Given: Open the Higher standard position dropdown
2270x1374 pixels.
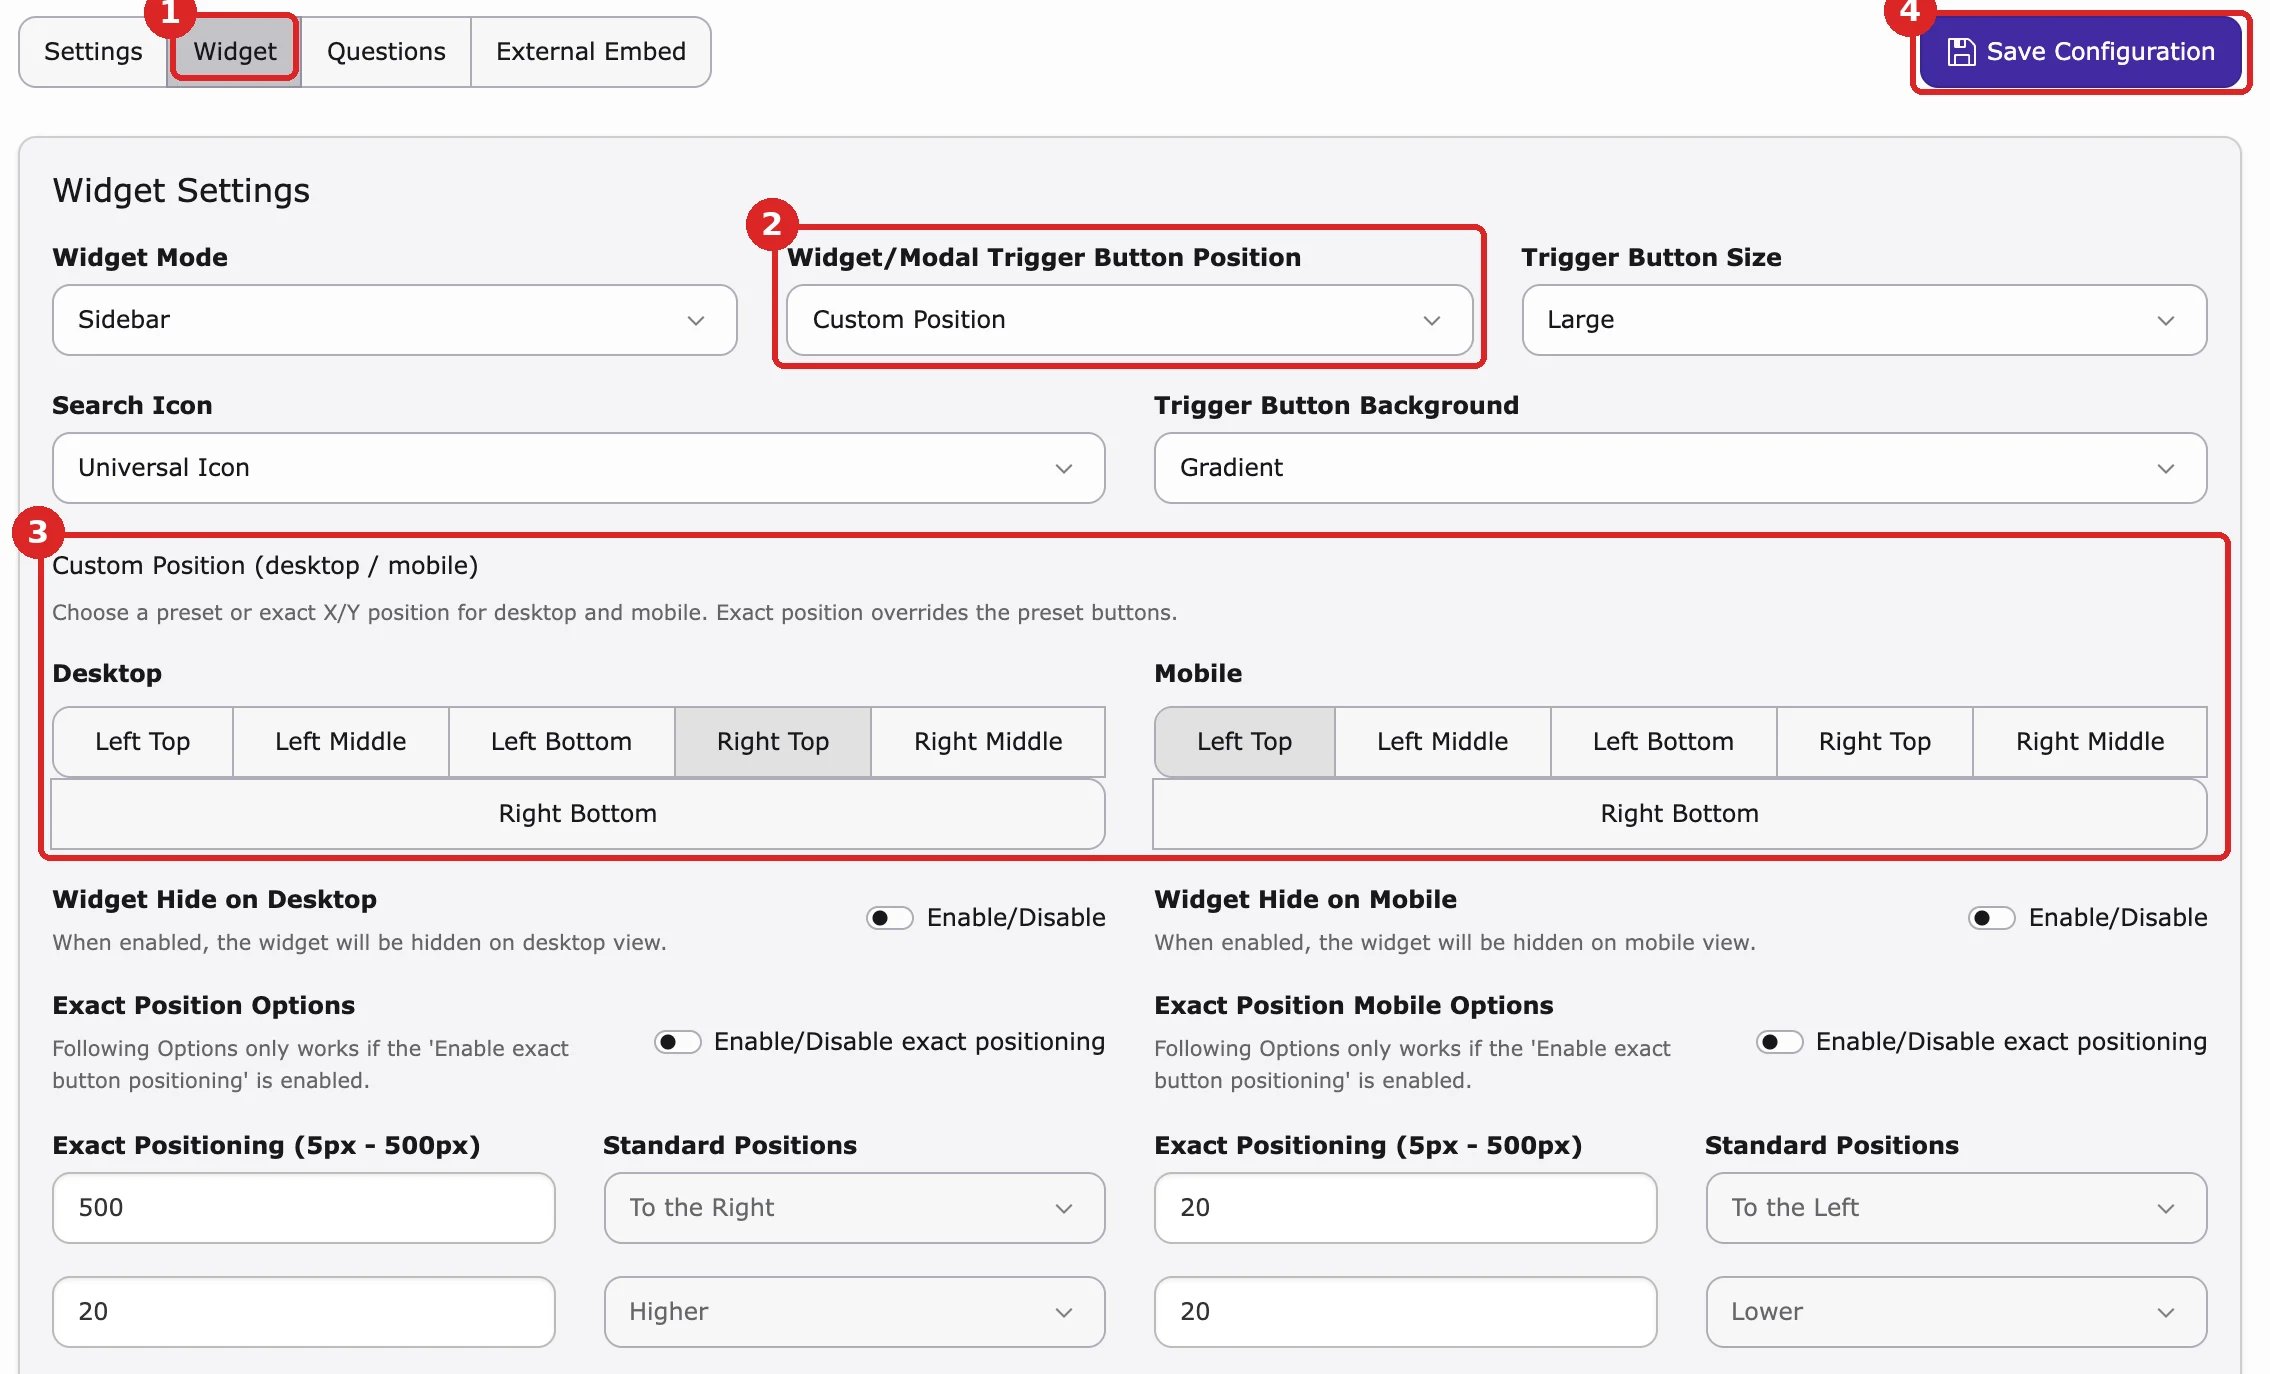Looking at the screenshot, I should pyautogui.click(x=855, y=1312).
